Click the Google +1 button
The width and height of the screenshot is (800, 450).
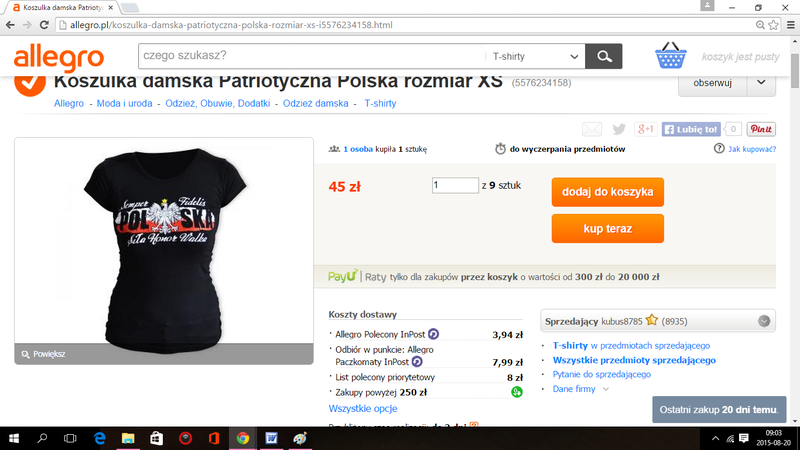[x=645, y=129]
